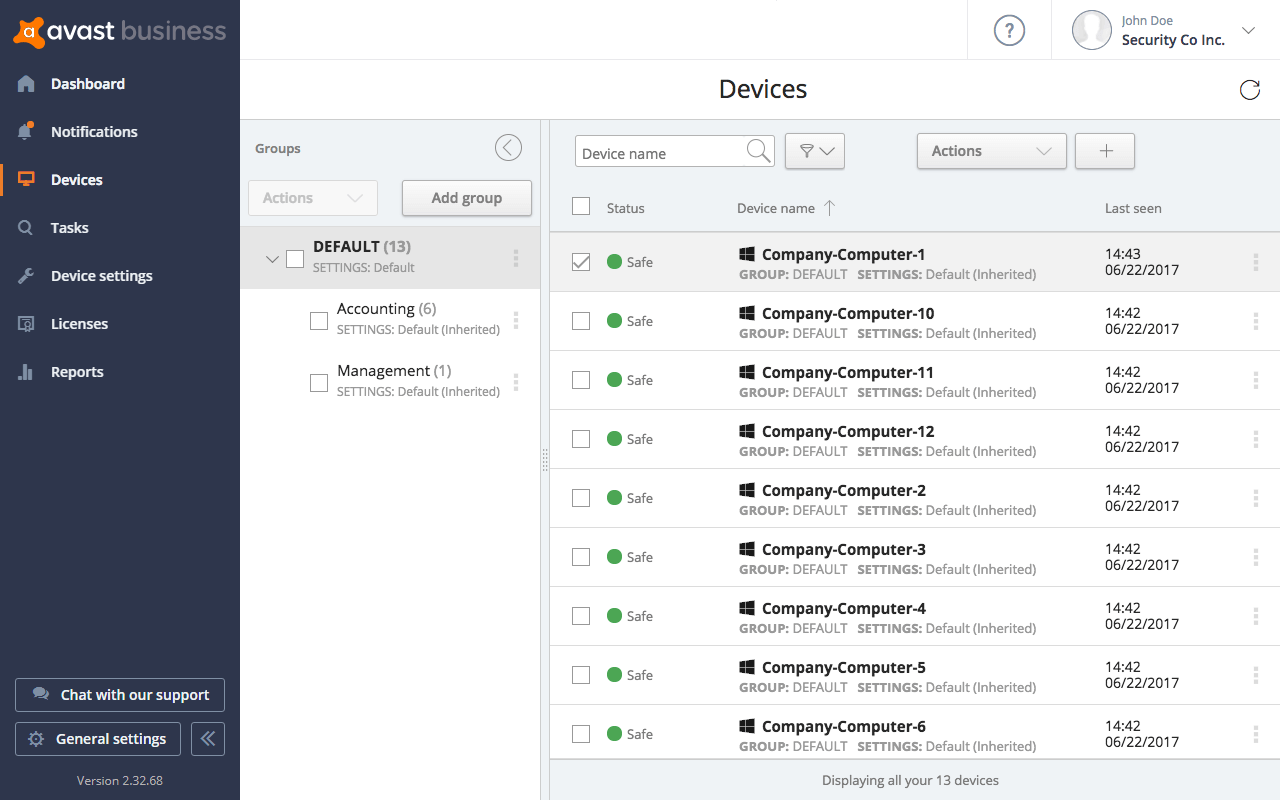Viewport: 1280px width, 800px height.
Task: Switch to the Devices sidebar section
Action: tap(77, 179)
